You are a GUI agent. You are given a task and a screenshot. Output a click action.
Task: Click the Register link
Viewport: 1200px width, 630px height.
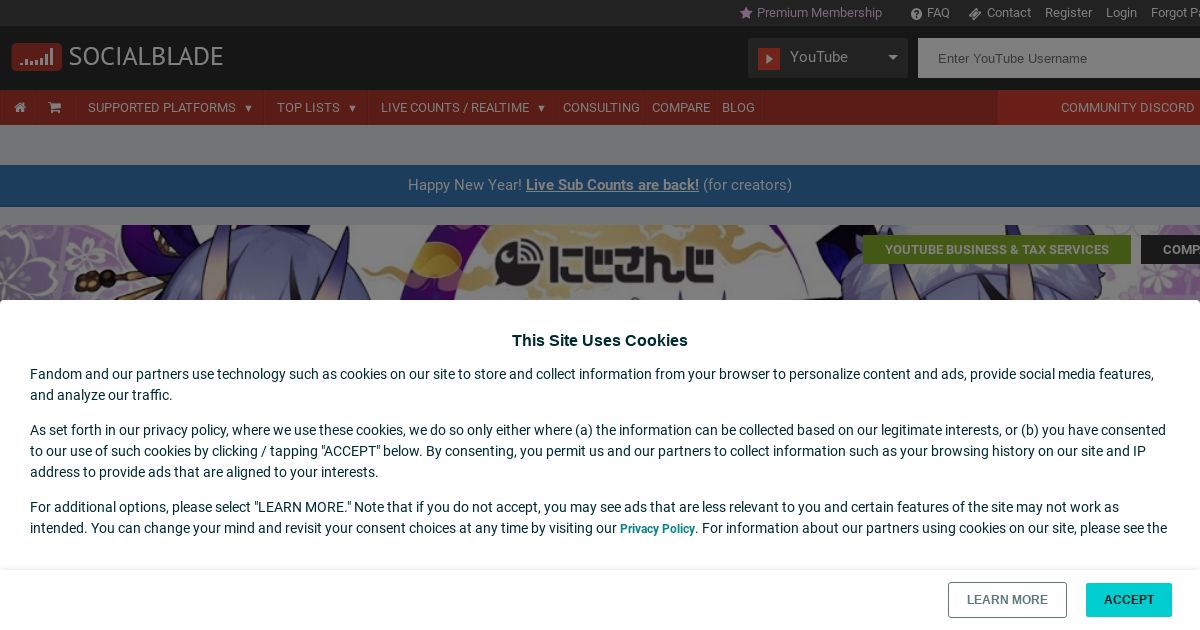[x=1068, y=13]
